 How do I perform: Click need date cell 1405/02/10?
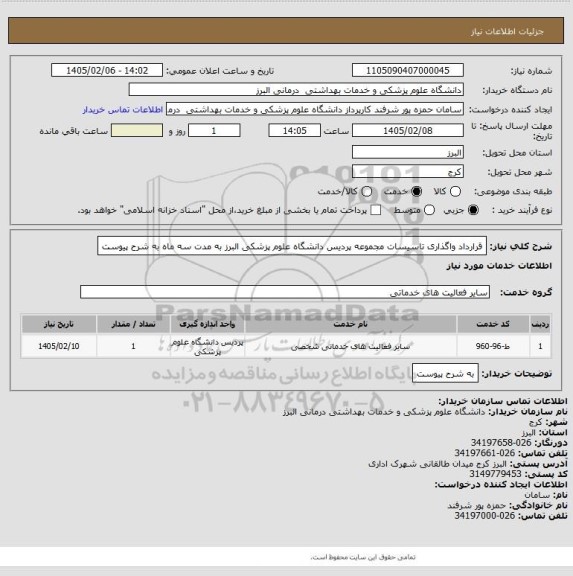pyautogui.click(x=59, y=346)
